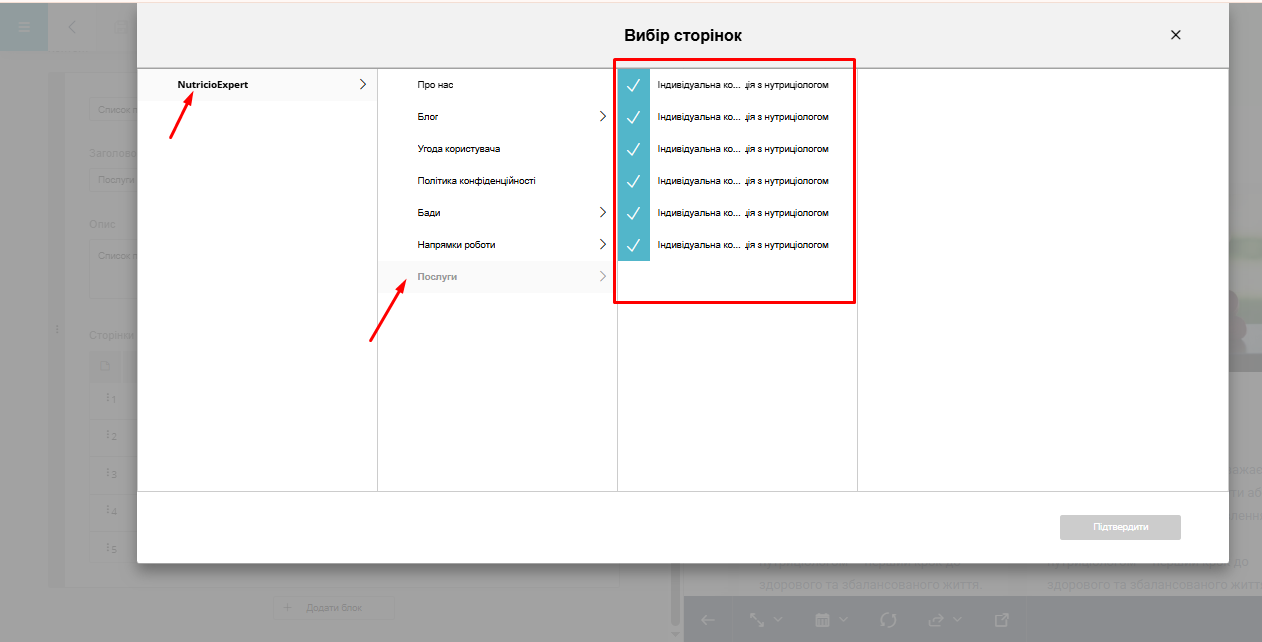The image size is (1262, 642).
Task: Click the open-in-new-window icon
Action: (1002, 620)
